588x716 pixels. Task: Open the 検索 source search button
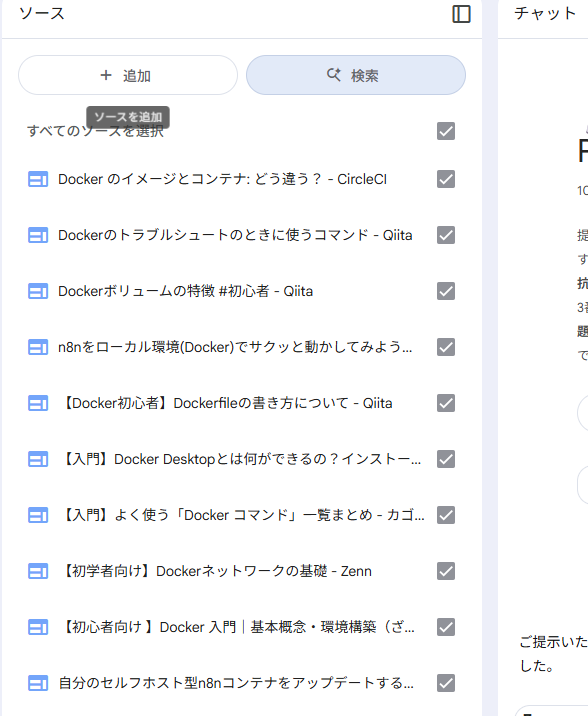point(356,75)
